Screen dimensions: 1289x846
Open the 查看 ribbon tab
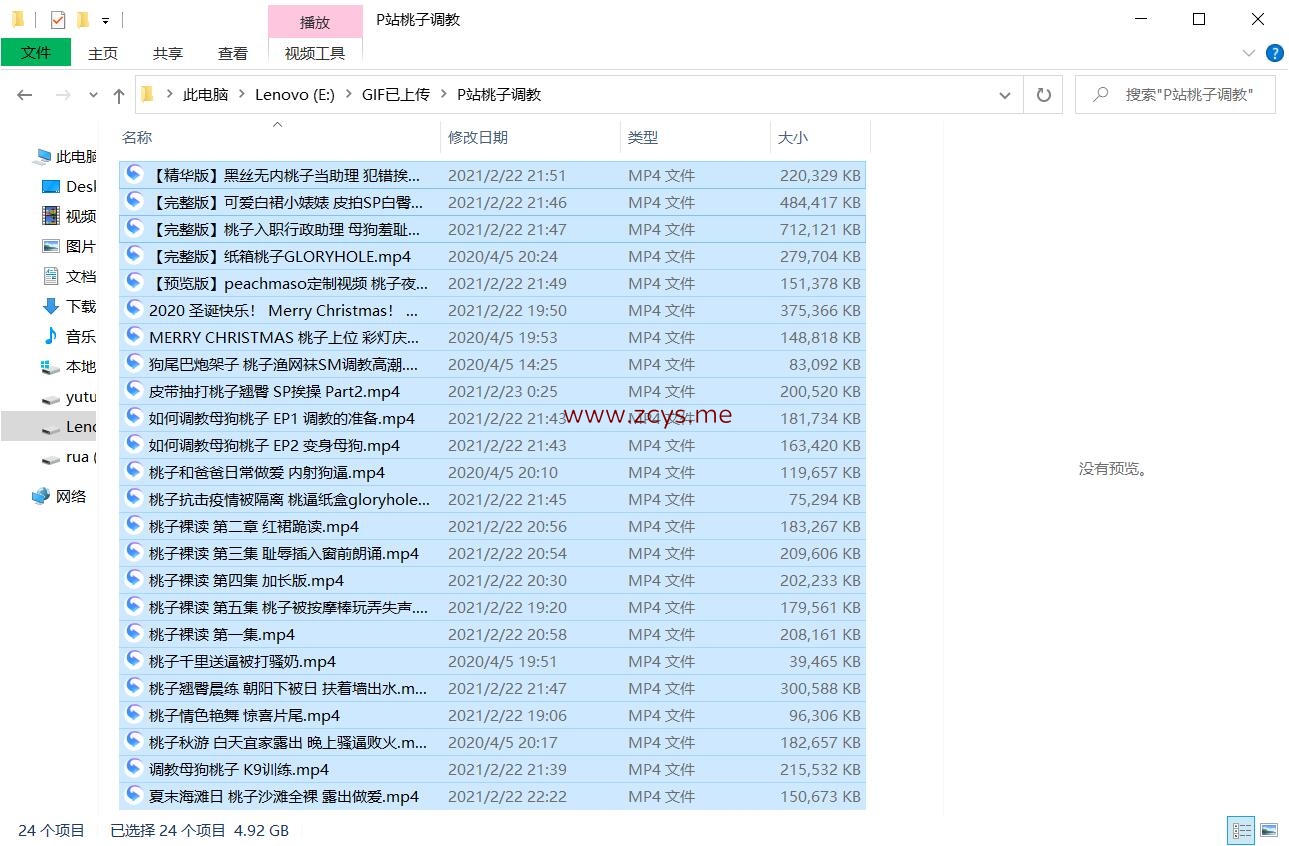(232, 53)
